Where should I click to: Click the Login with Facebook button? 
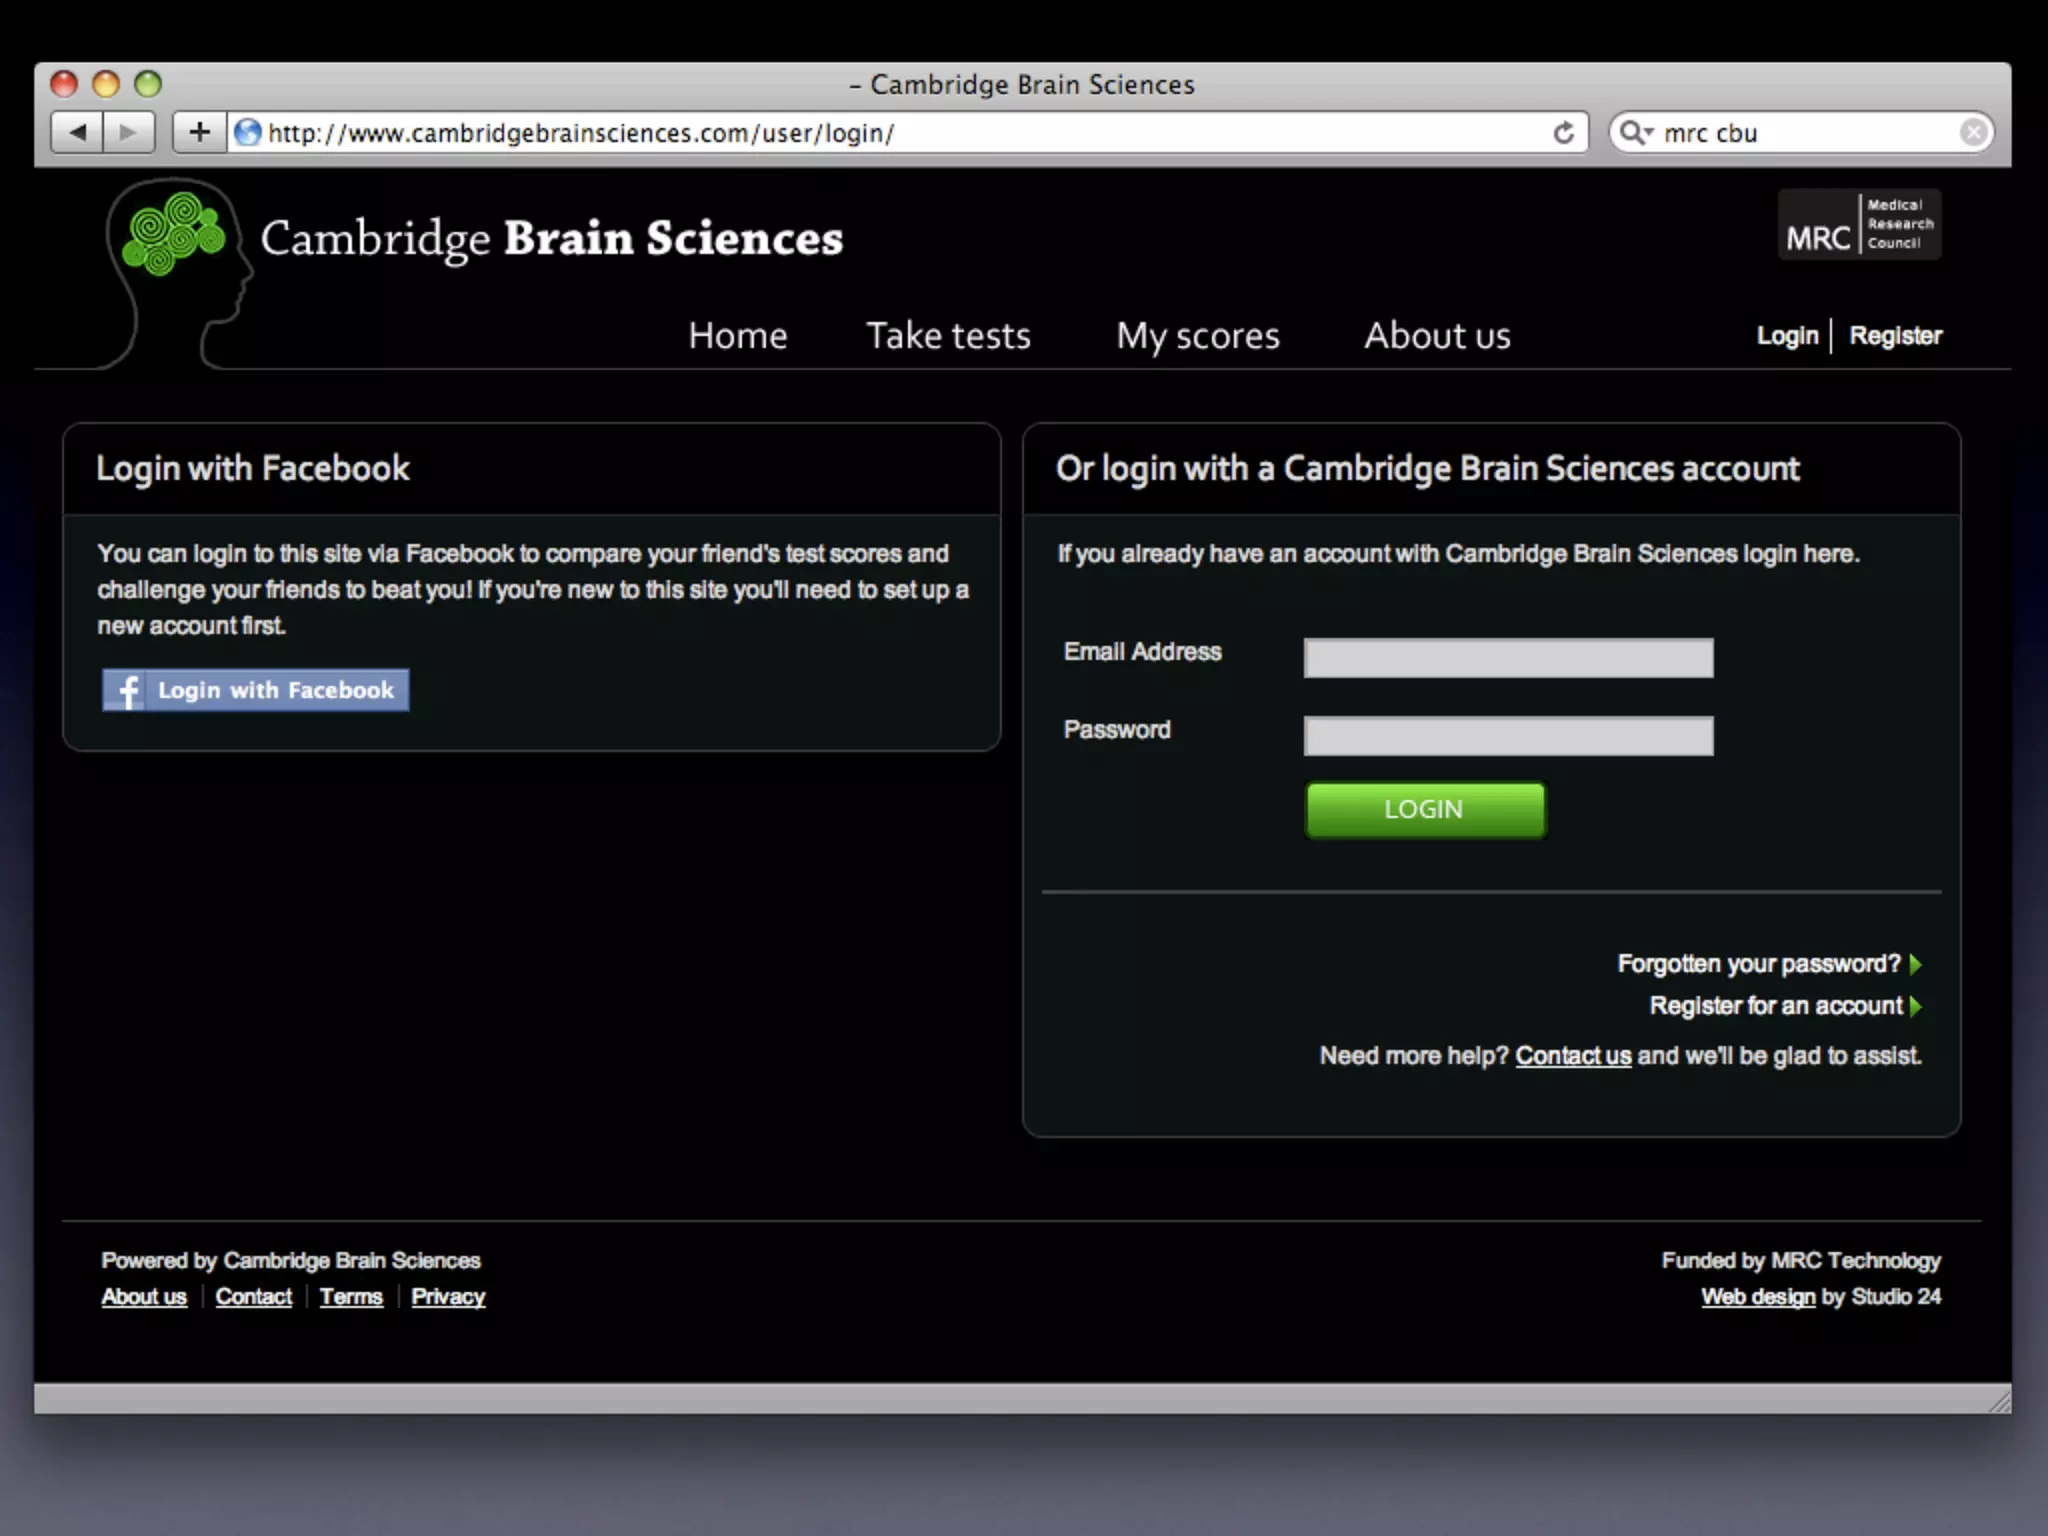tap(256, 690)
